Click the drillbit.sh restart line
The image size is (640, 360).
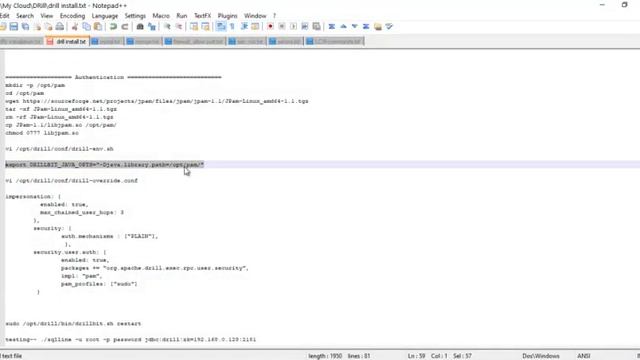coord(73,324)
